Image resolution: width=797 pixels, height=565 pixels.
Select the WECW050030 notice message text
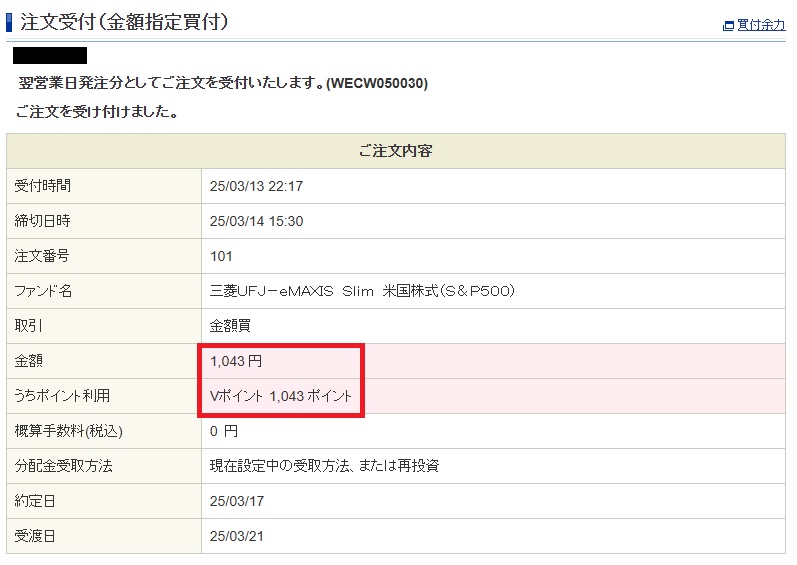click(223, 84)
